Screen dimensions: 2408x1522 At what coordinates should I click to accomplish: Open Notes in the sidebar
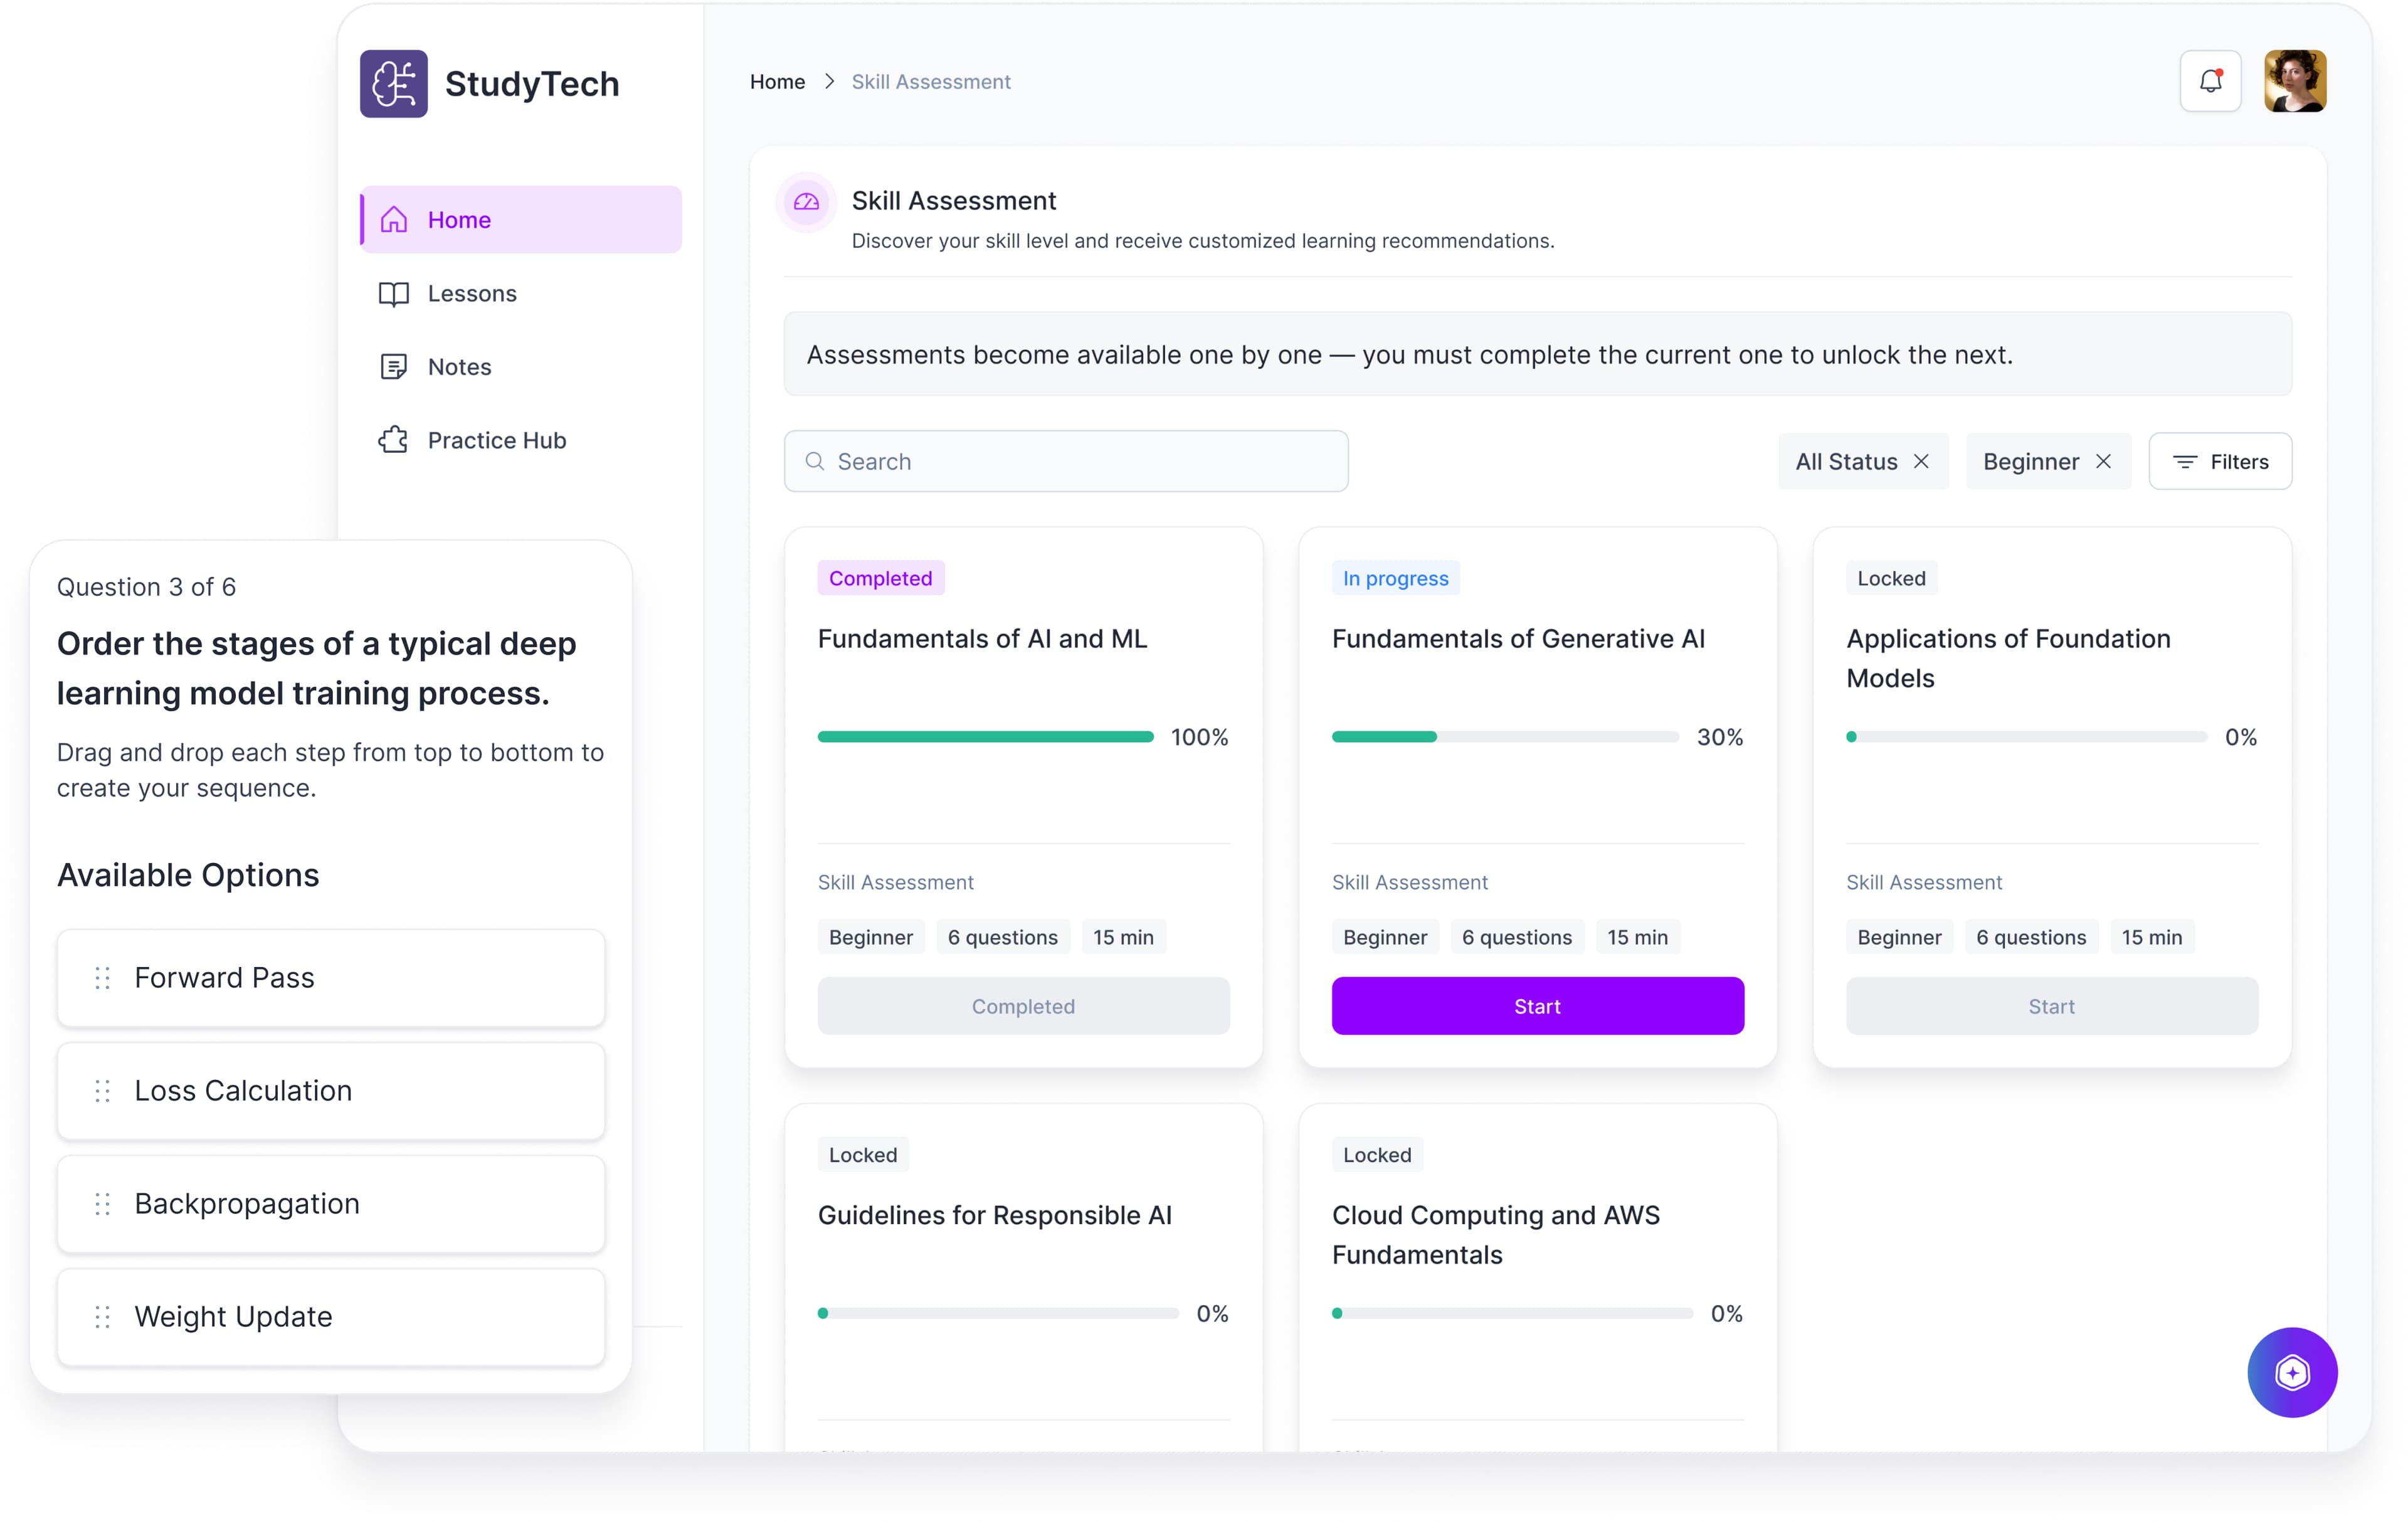521,367
